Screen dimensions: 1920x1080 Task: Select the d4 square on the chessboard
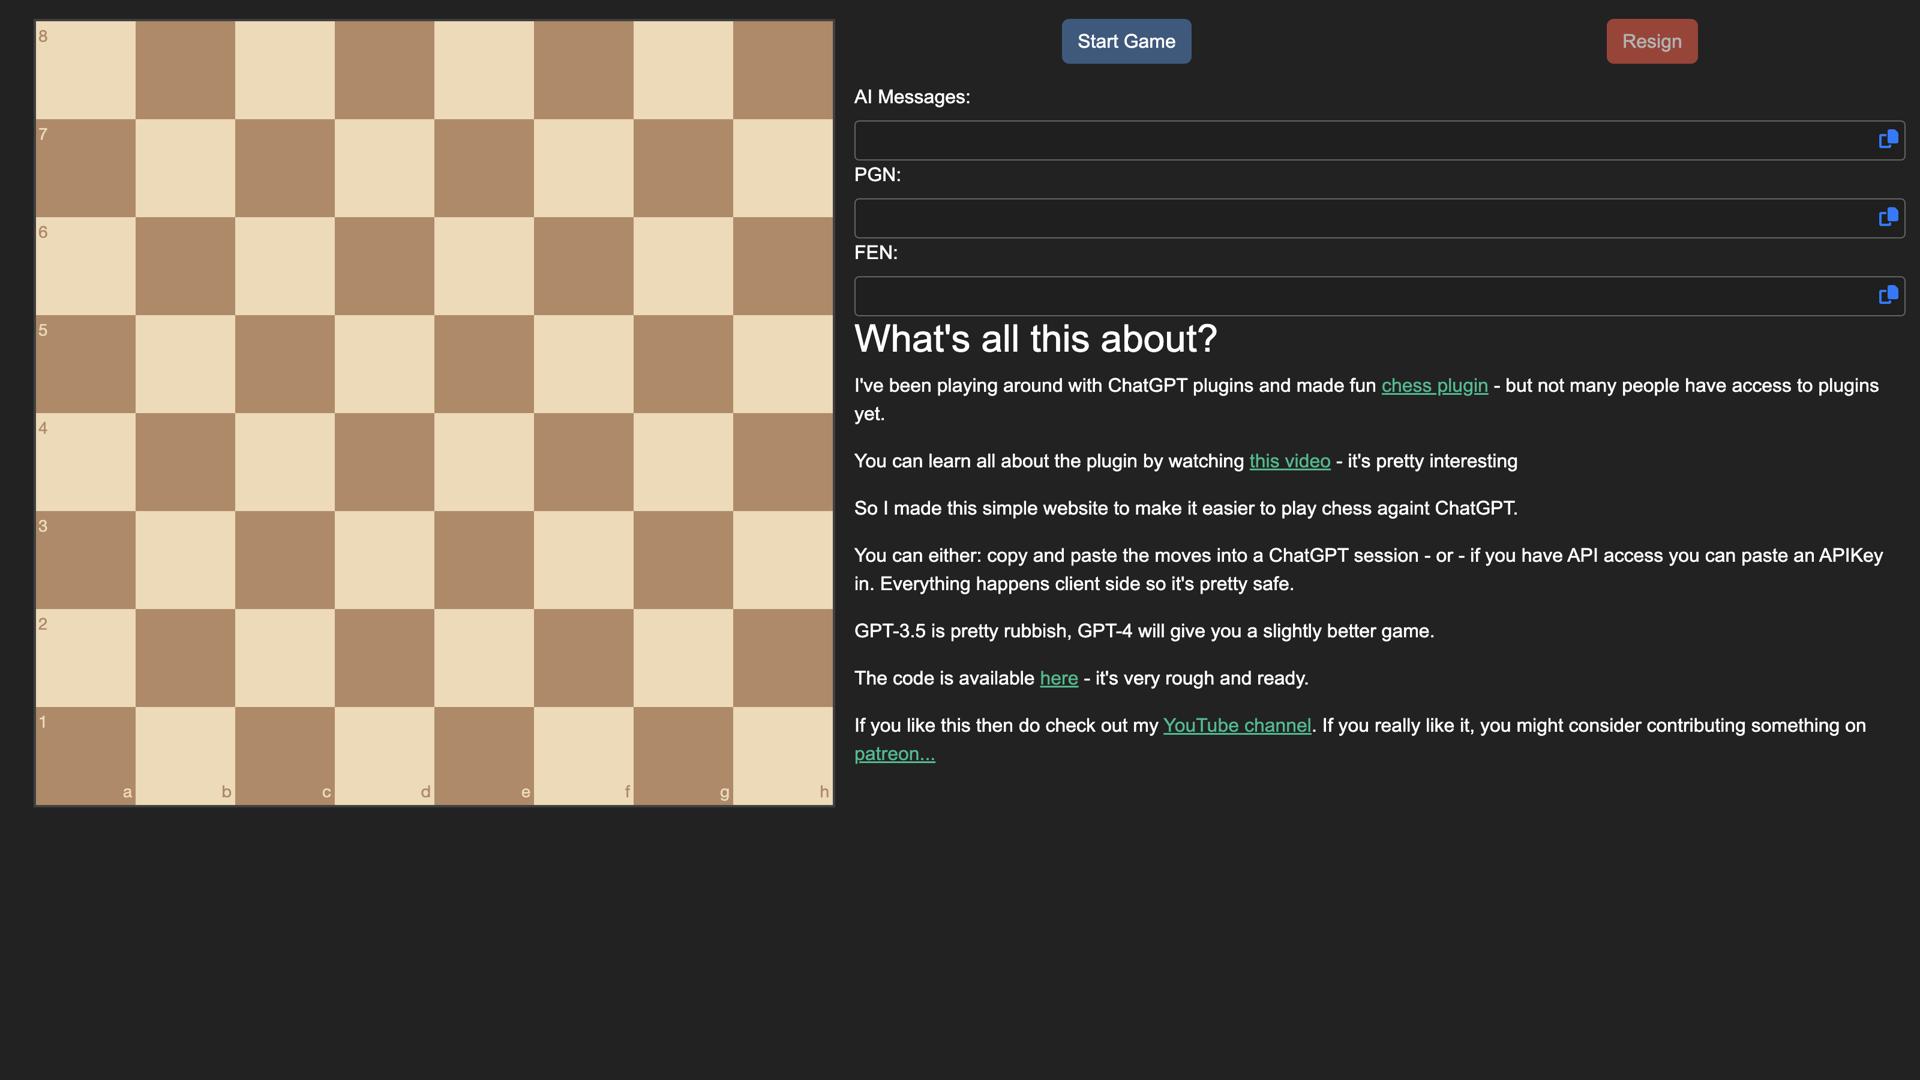384,462
